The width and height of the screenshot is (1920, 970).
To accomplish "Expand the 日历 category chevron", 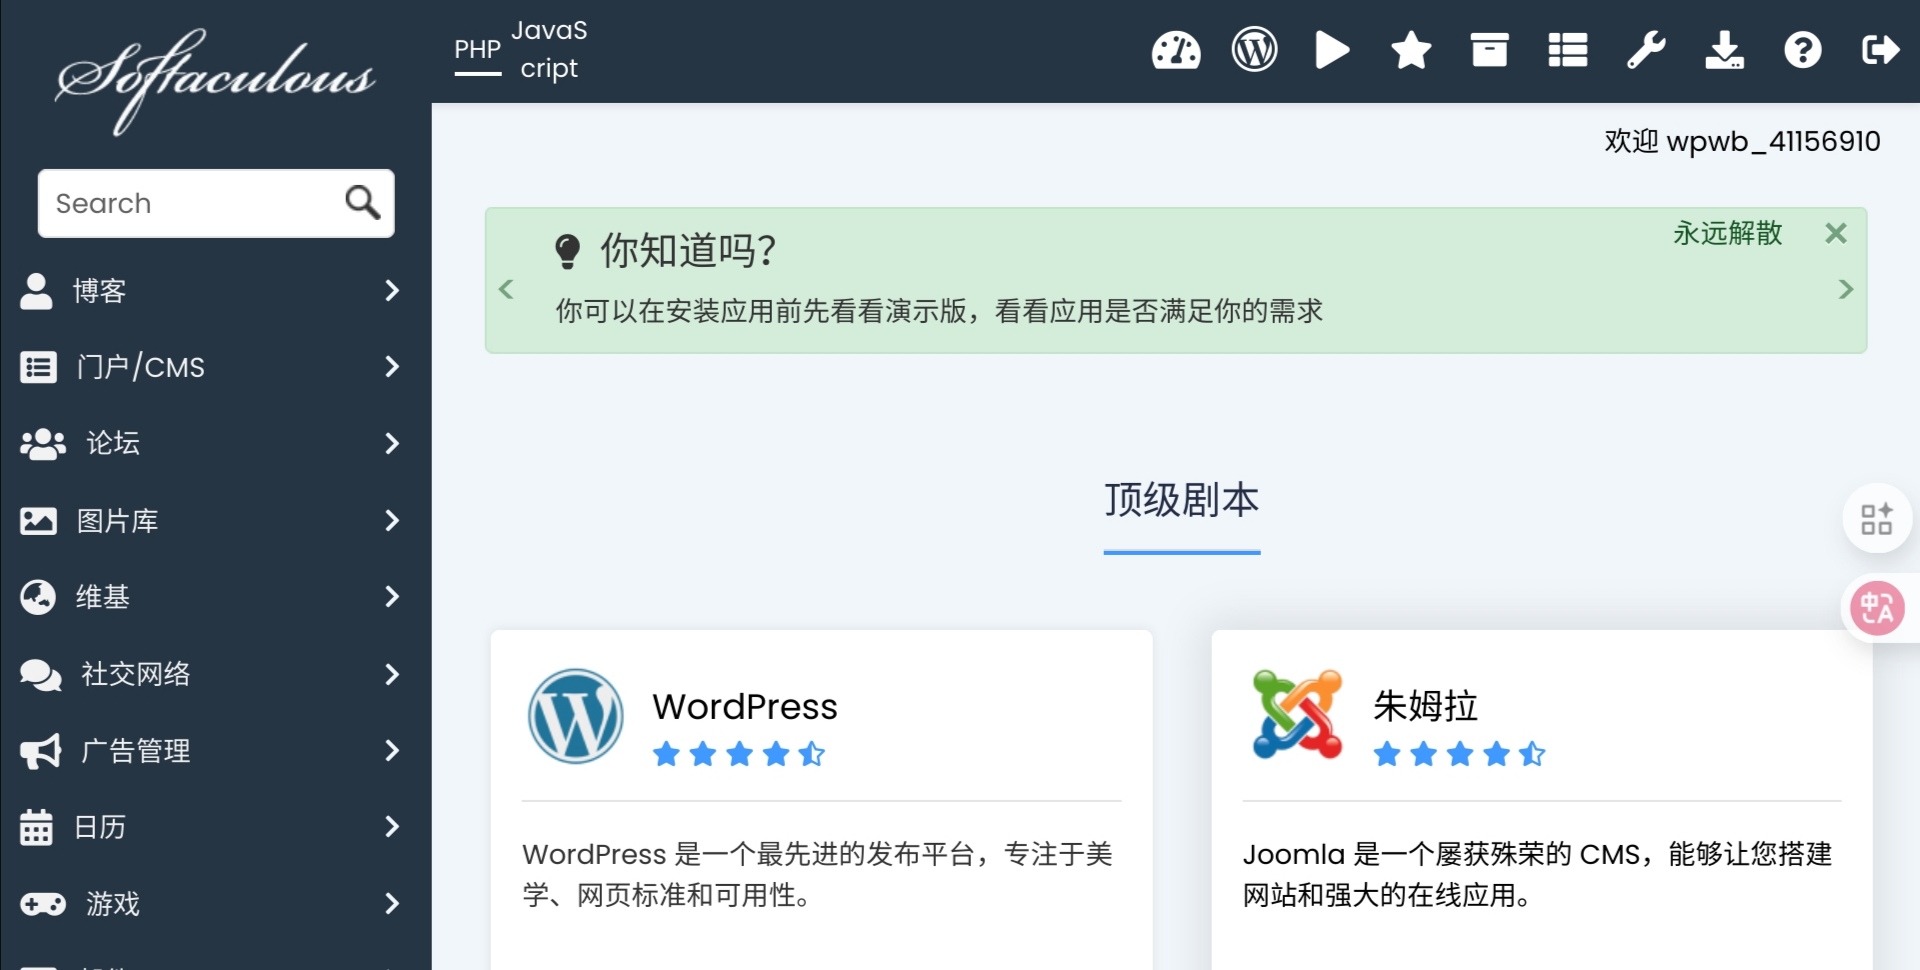I will (x=392, y=827).
